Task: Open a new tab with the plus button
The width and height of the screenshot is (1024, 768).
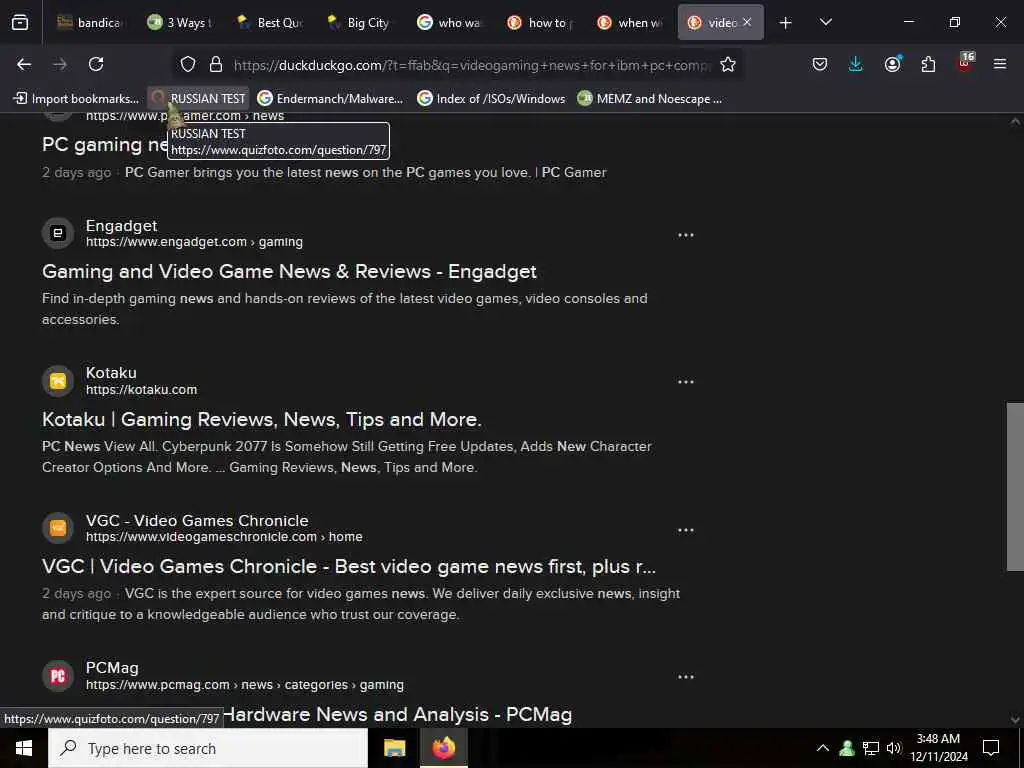Action: point(786,23)
